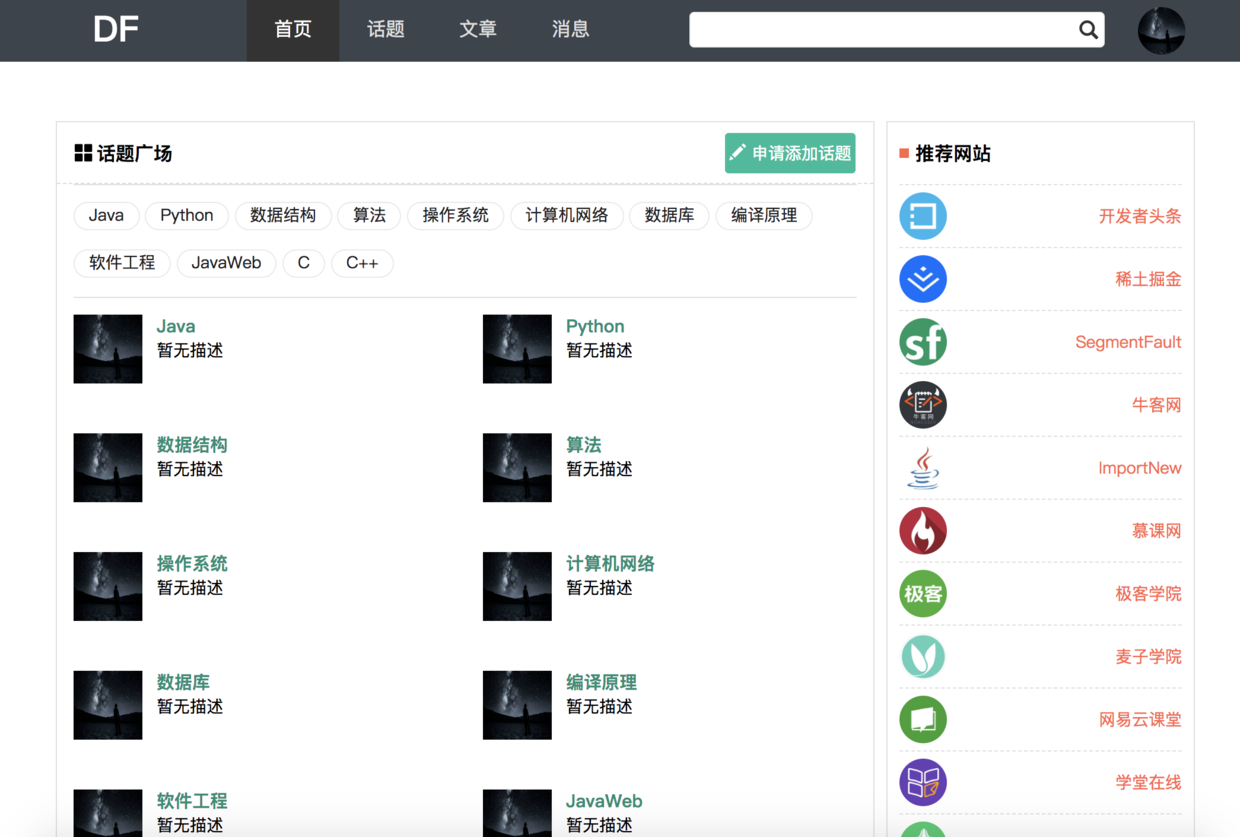
Task: Open the 牛客网 round icon
Action: tap(923, 405)
